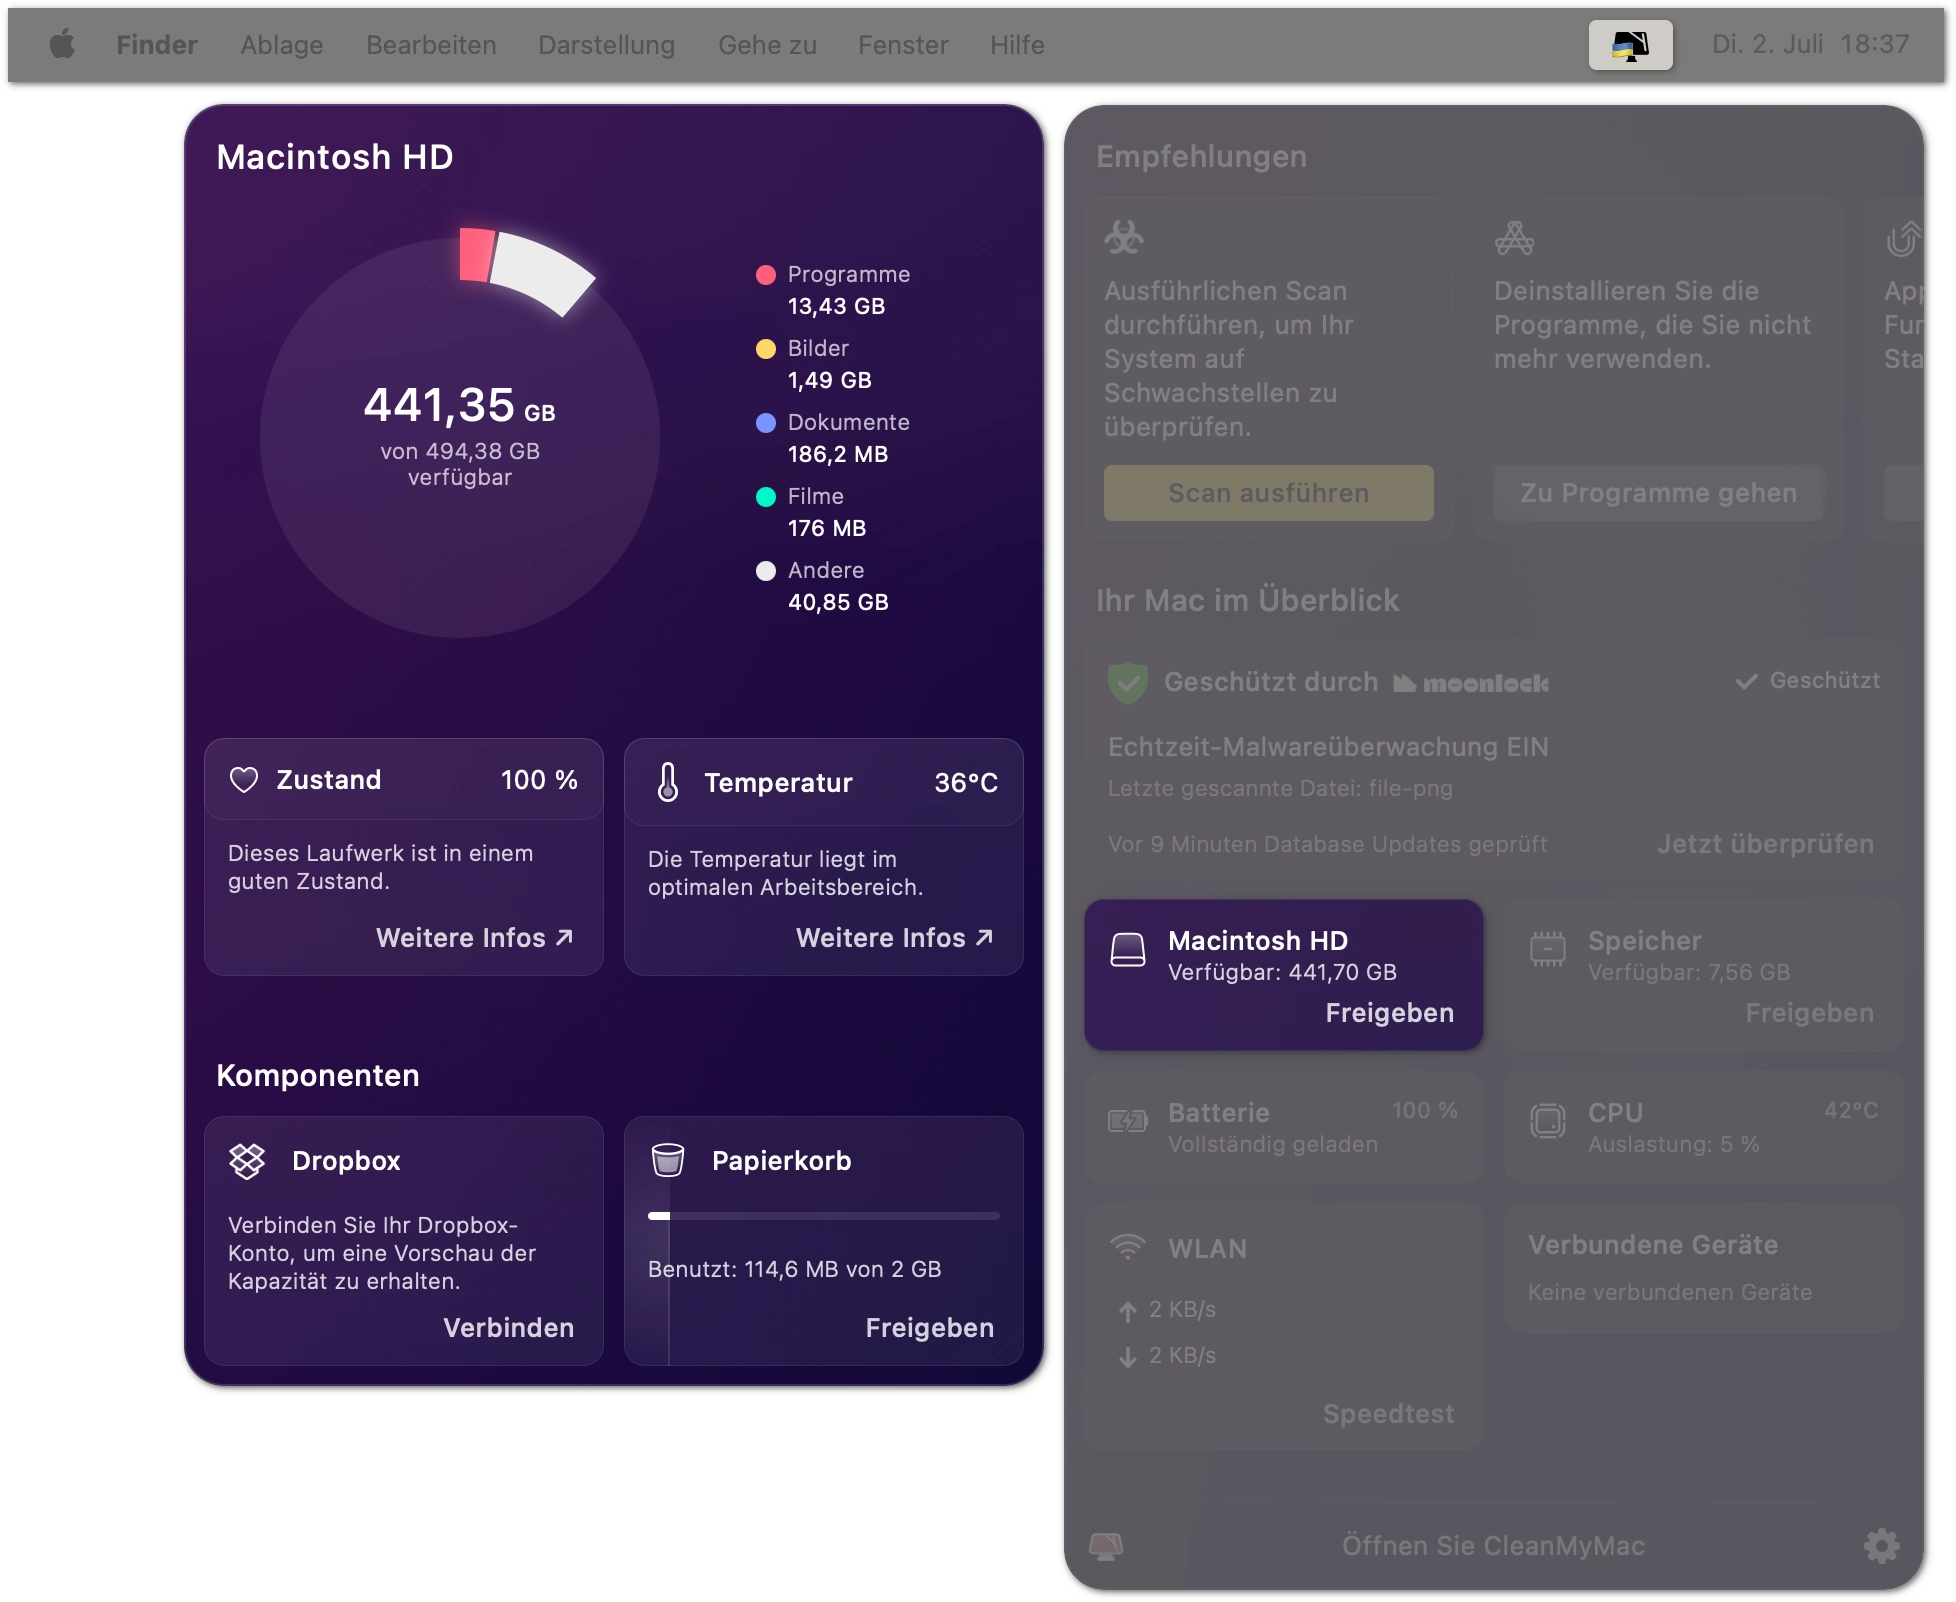Viewport: 1956px width, 1602px height.
Task: Click the partially visible third recommendation card icon
Action: click(x=1903, y=239)
